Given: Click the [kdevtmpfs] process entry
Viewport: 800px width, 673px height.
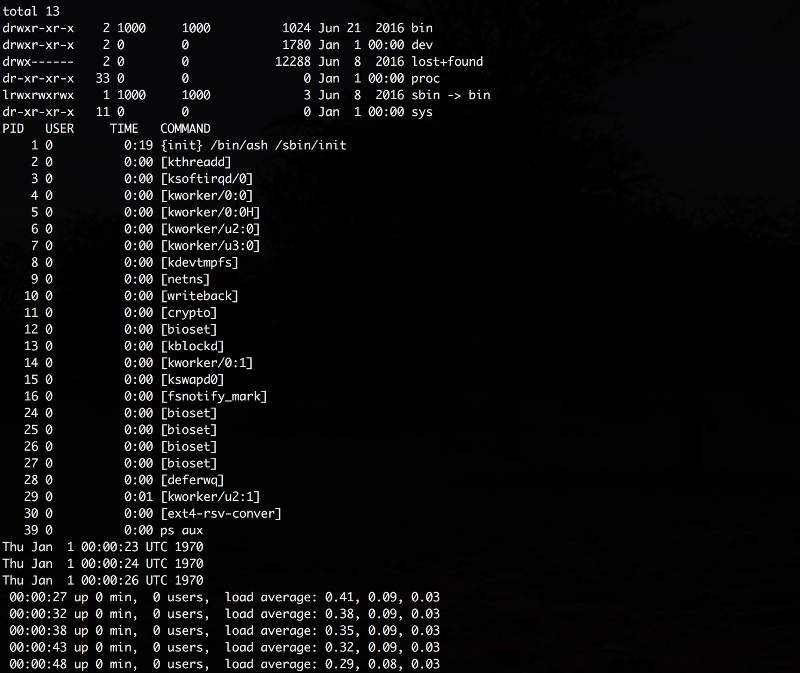Looking at the screenshot, I should click(x=199, y=262).
